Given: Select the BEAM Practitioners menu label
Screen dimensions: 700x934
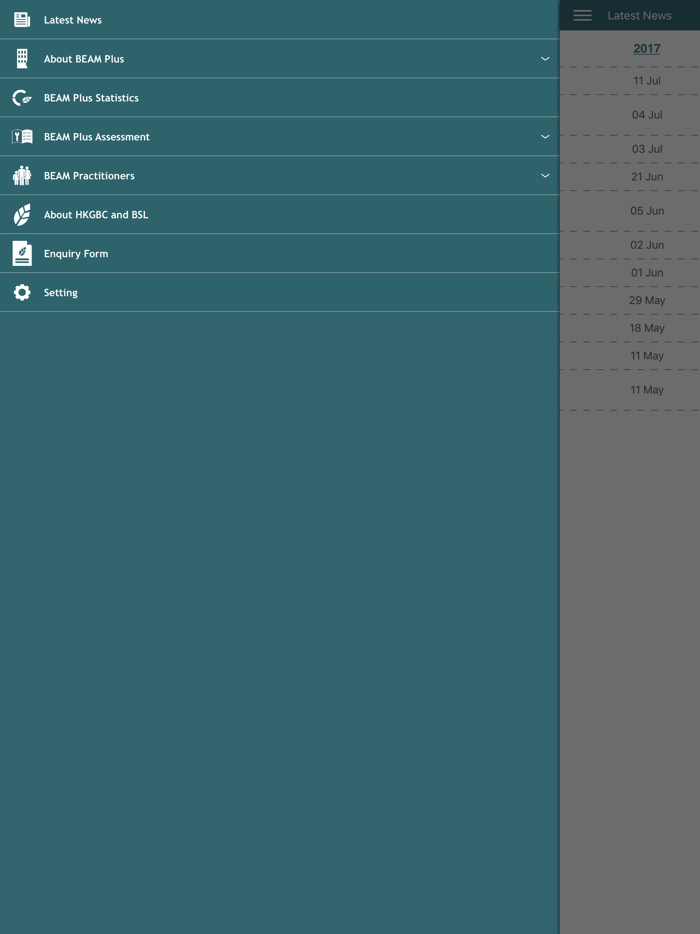Looking at the screenshot, I should tap(89, 176).
